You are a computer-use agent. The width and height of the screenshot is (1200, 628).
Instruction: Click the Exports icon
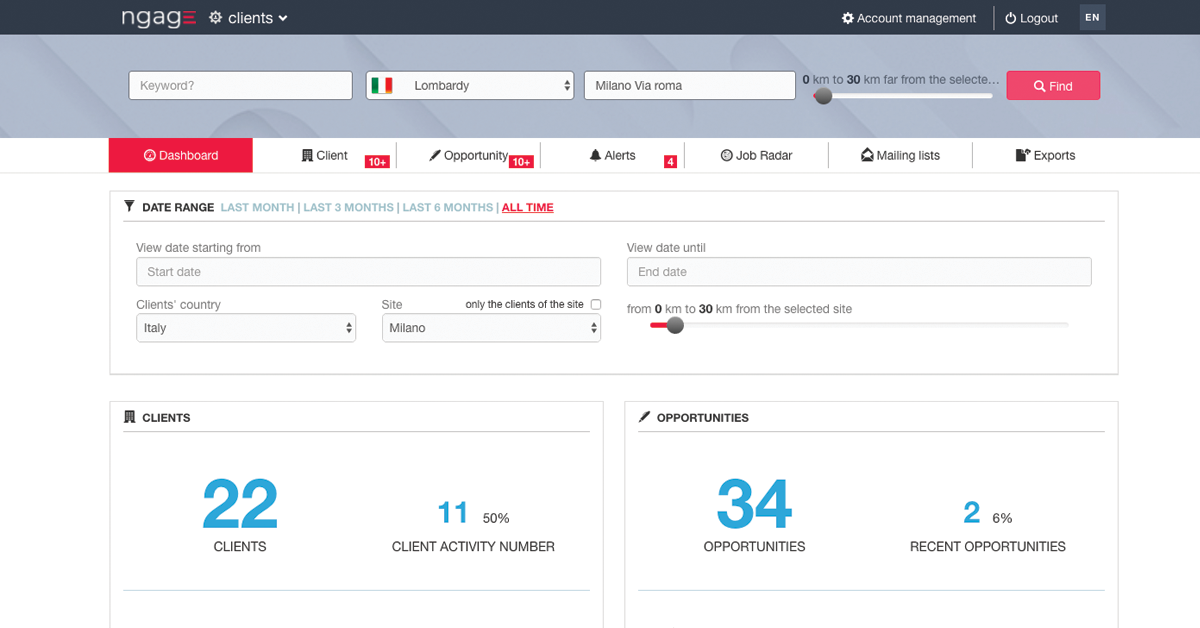1022,155
